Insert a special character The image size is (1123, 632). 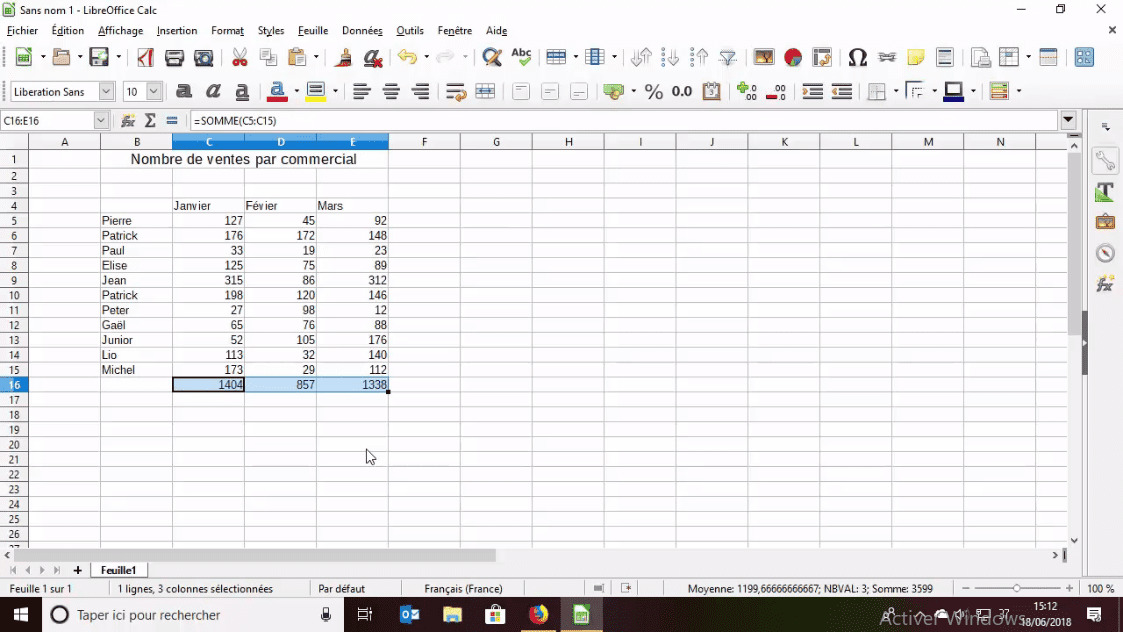point(858,57)
